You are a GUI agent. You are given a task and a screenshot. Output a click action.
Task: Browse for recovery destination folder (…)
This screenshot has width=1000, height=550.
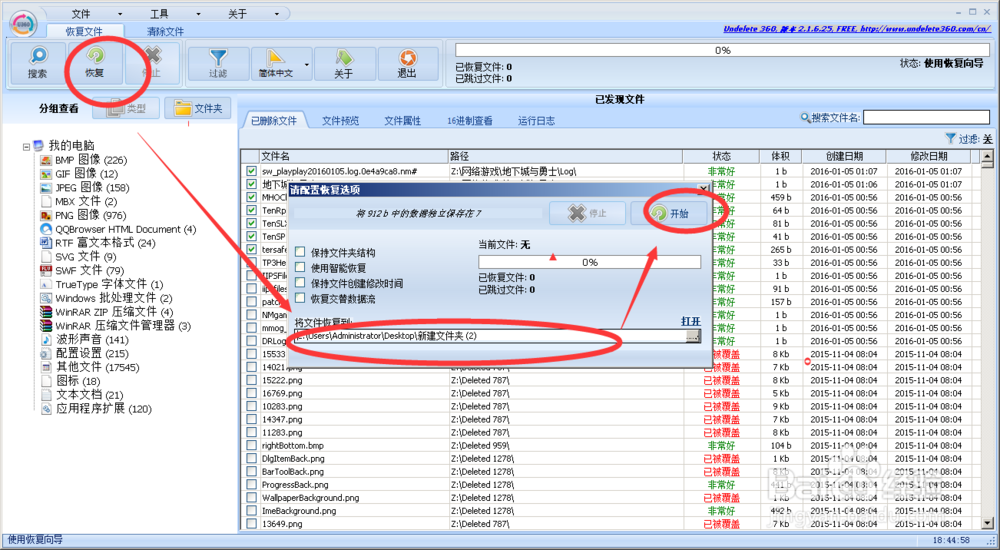pyautogui.click(x=693, y=336)
